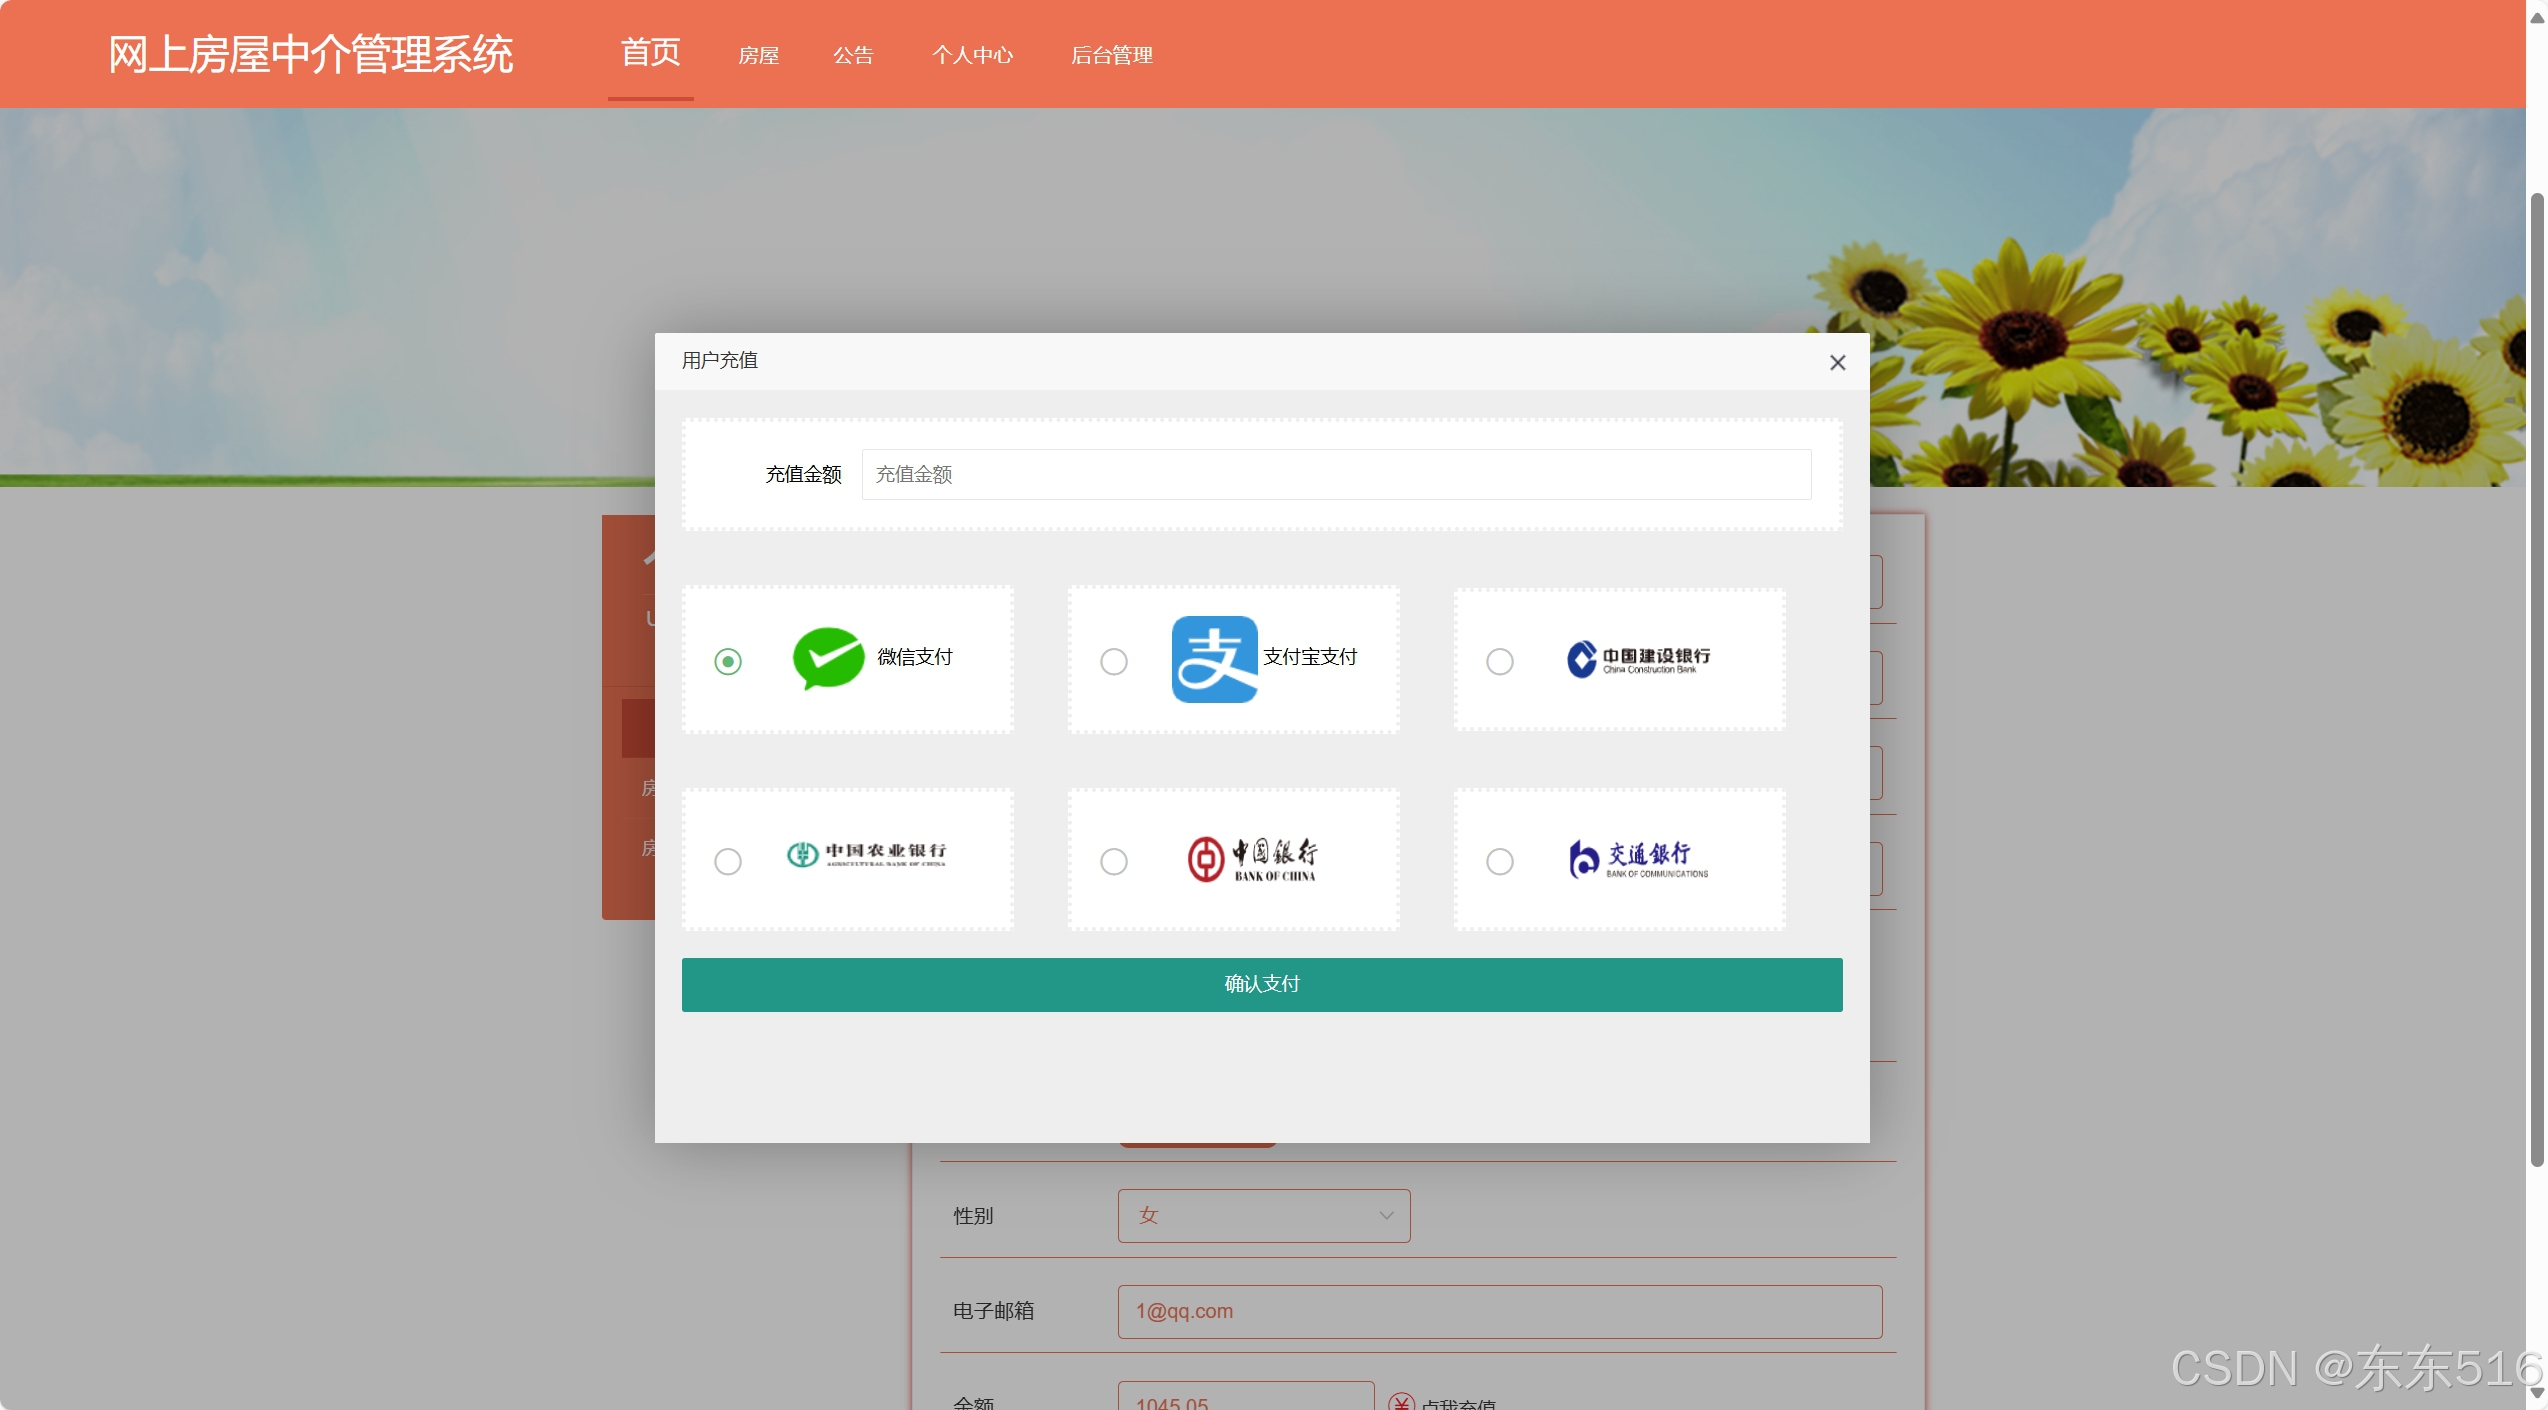
Task: Open the 房屋 navigation menu item
Action: (758, 56)
